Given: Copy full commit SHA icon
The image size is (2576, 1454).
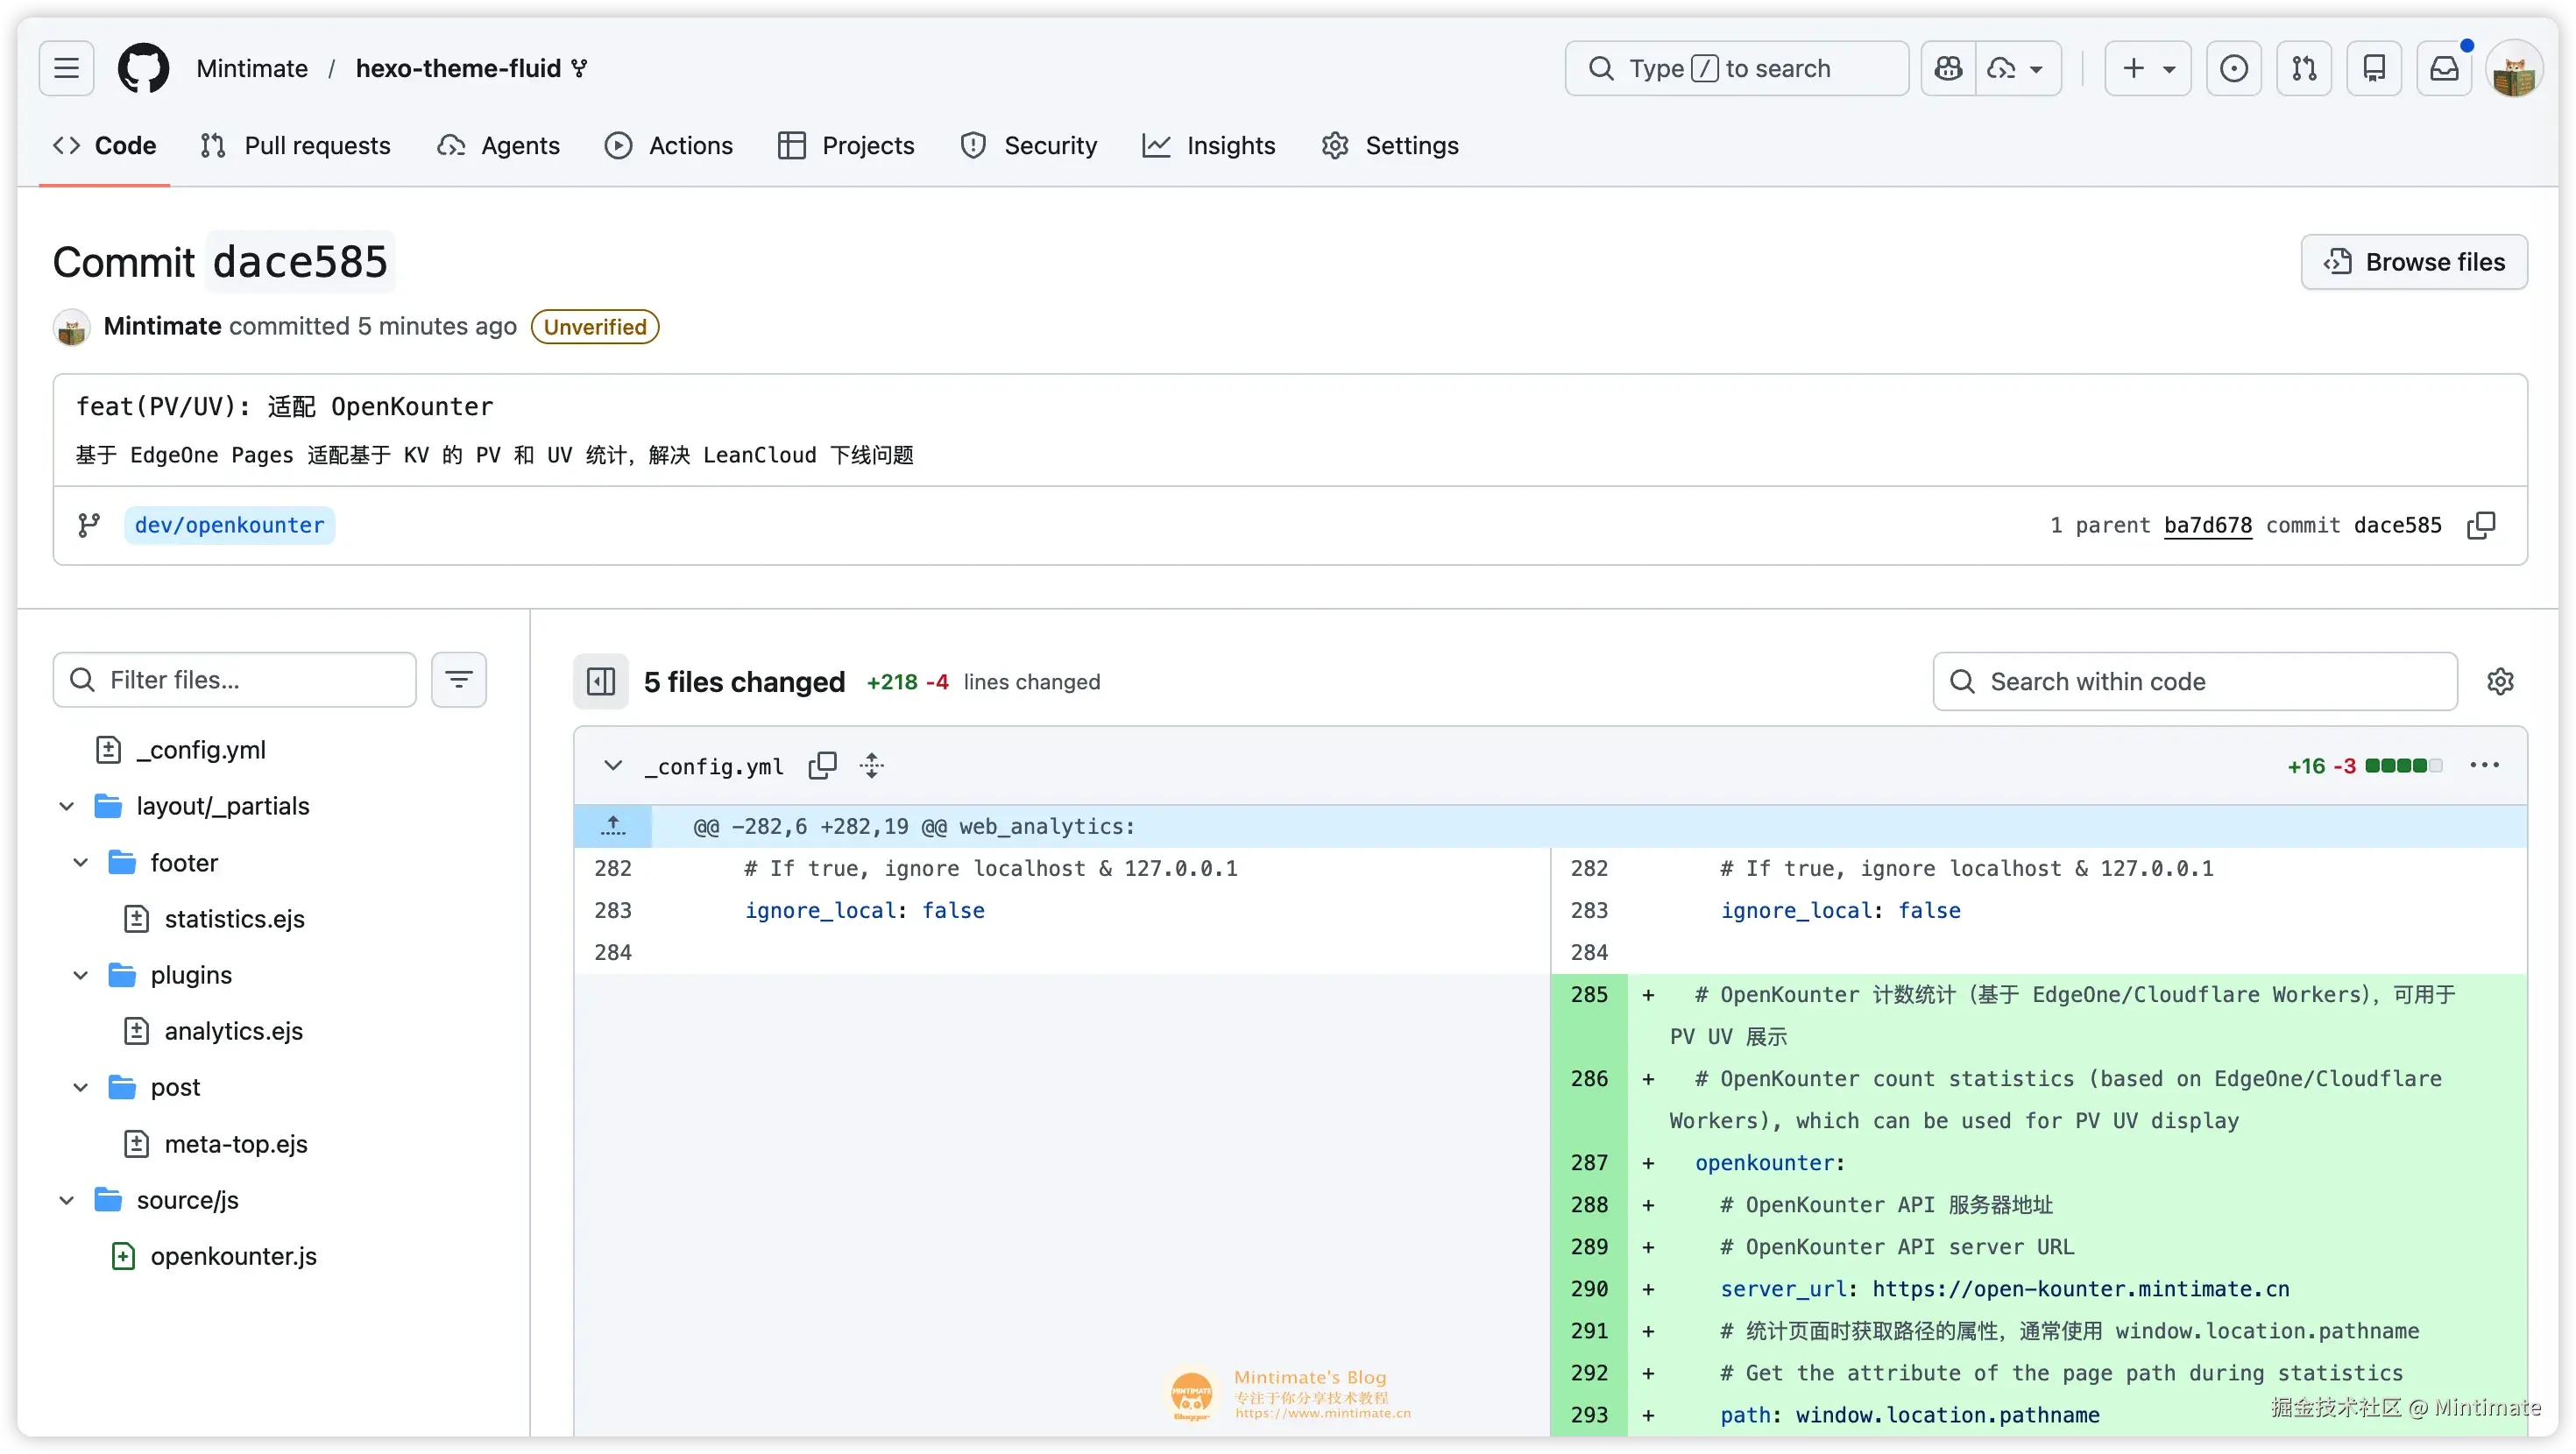Looking at the screenshot, I should (2481, 525).
